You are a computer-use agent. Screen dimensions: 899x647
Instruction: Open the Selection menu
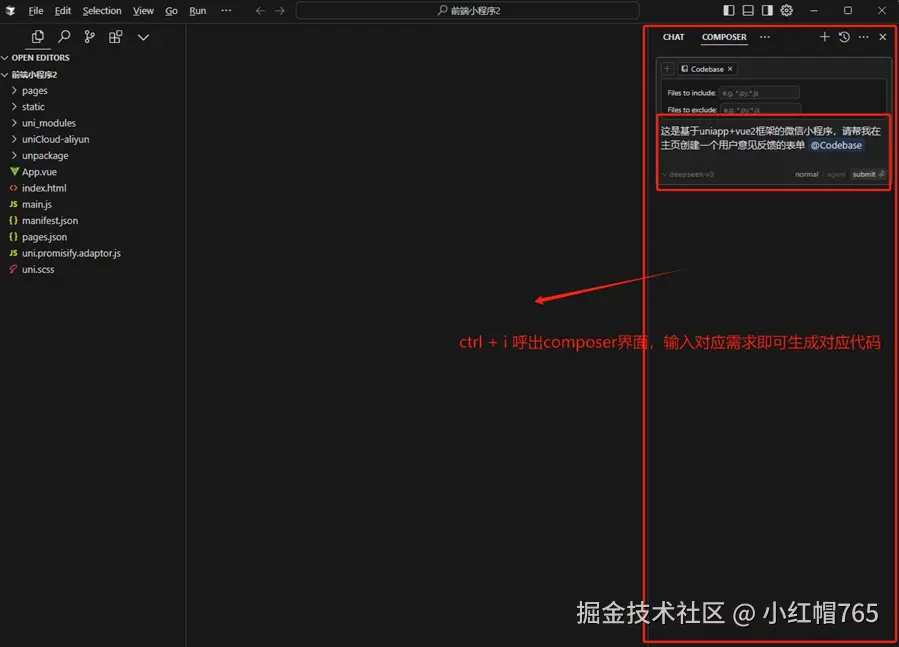[101, 10]
